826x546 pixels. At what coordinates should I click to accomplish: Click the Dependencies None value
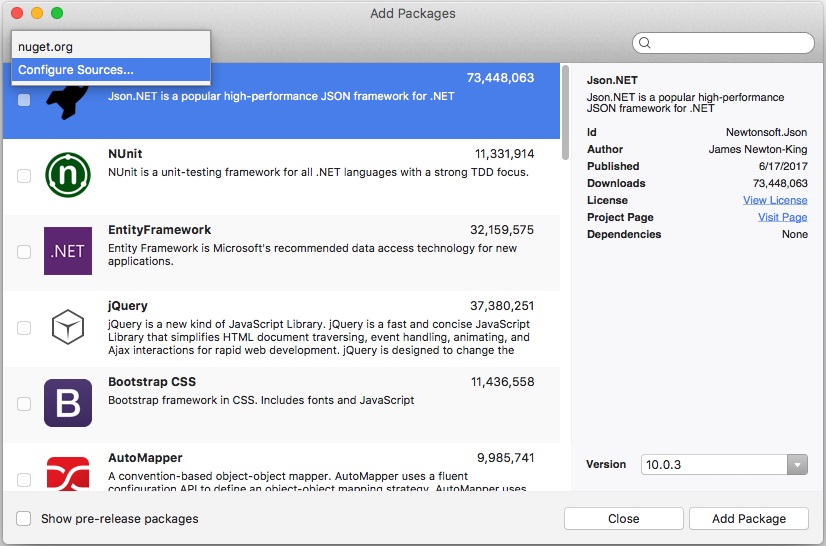tap(794, 234)
